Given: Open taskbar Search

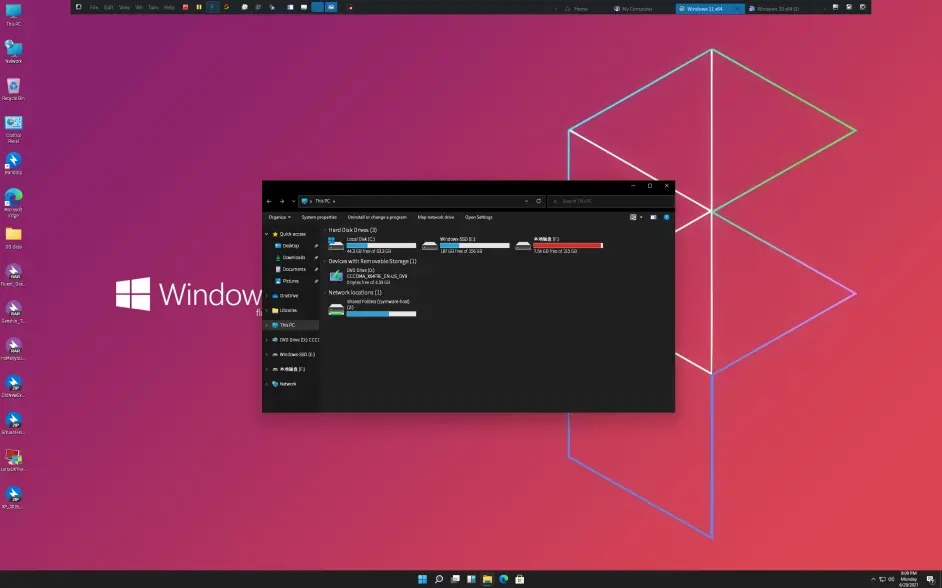Looking at the screenshot, I should (439, 579).
